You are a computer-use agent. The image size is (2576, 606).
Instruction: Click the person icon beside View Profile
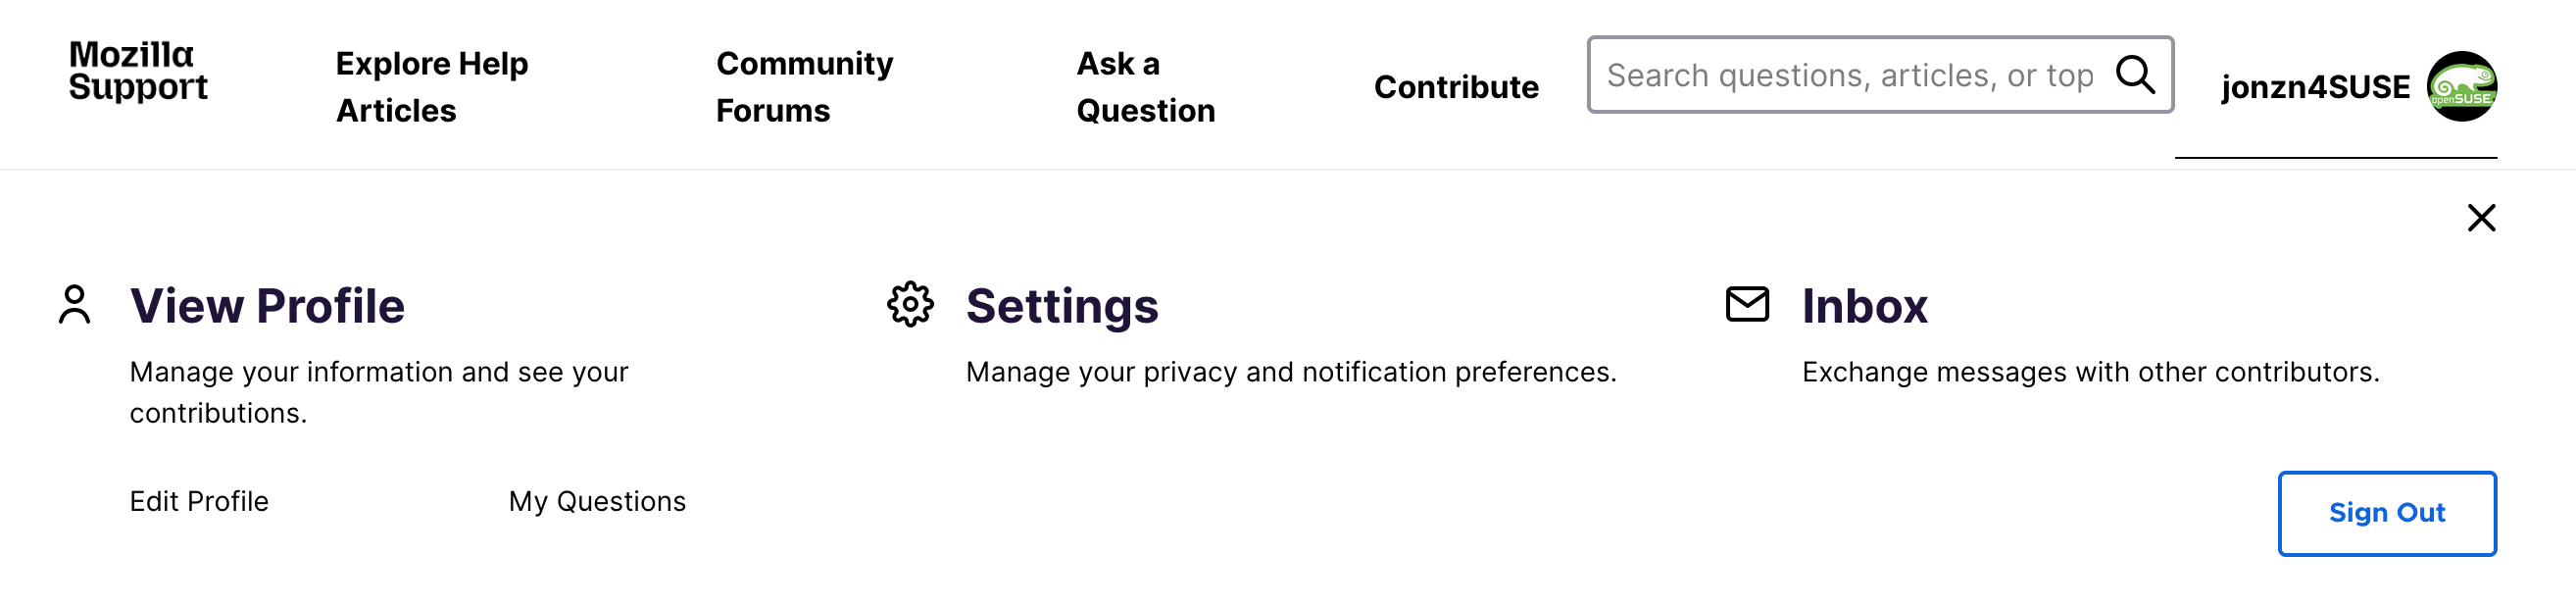point(75,305)
